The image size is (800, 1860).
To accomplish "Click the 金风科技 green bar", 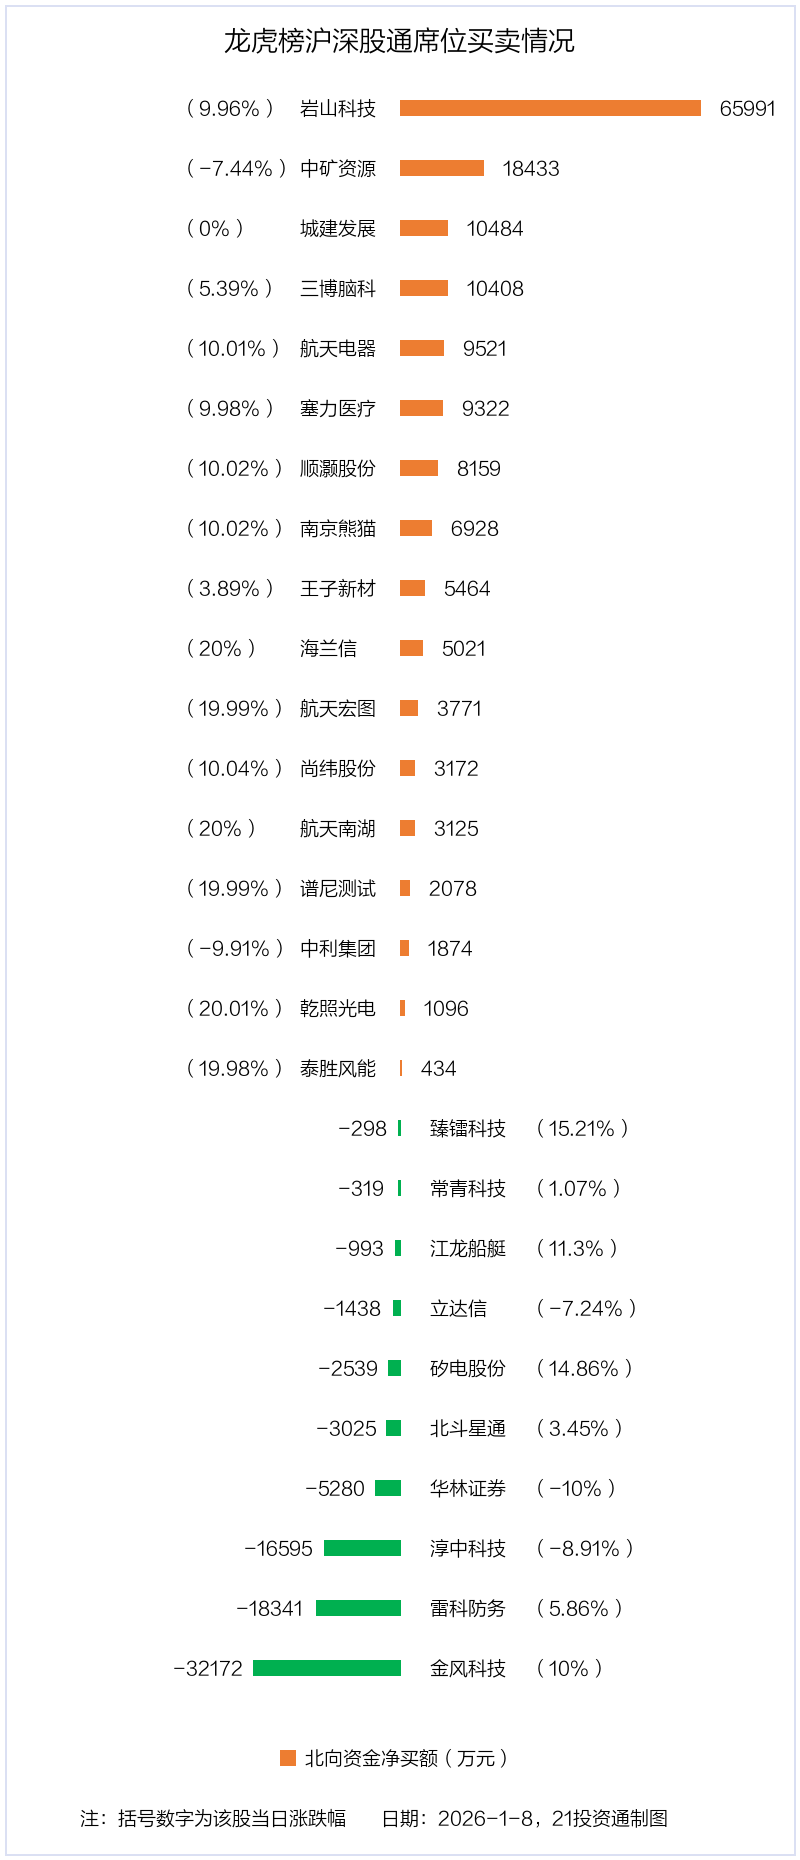I will pos(327,1668).
